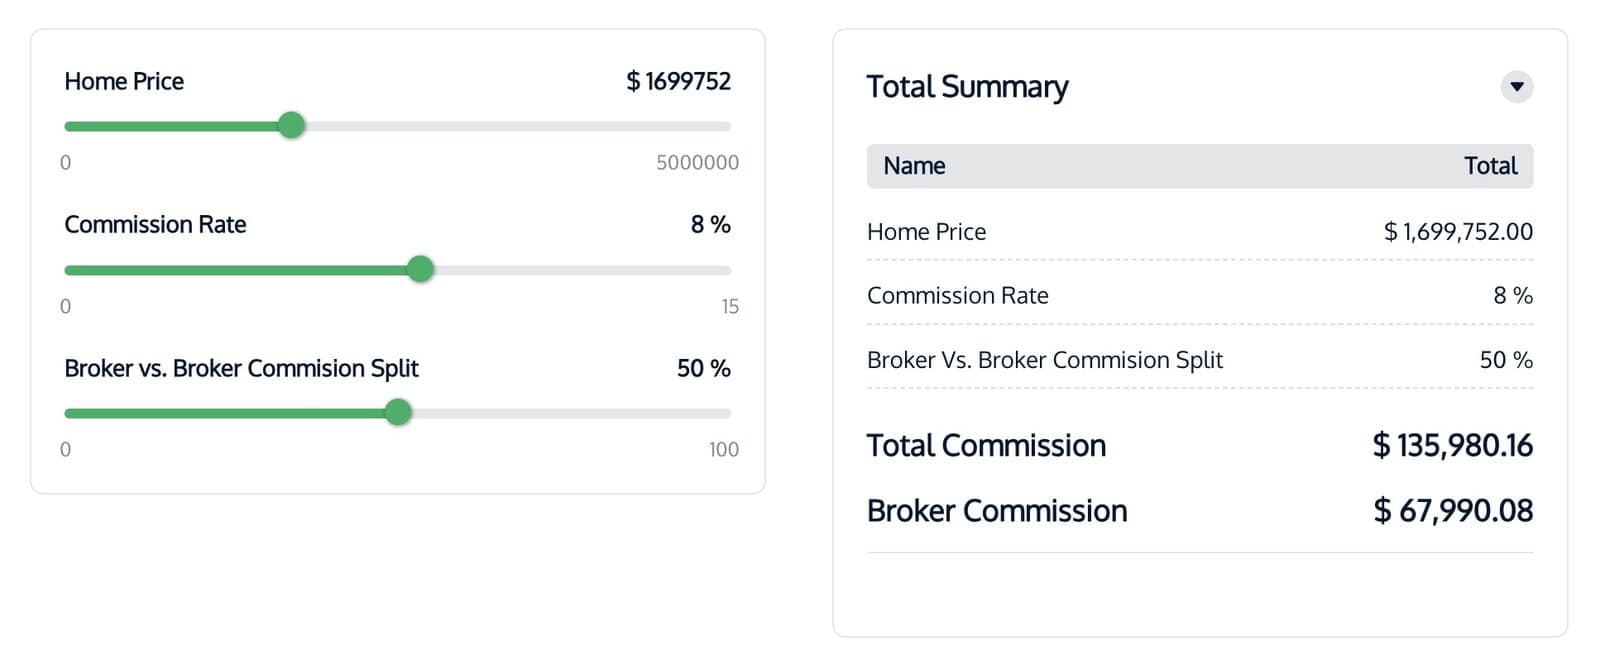This screenshot has width=1600, height=660.
Task: Click the $135,980.16 Total Commission amount
Action: tap(1452, 446)
